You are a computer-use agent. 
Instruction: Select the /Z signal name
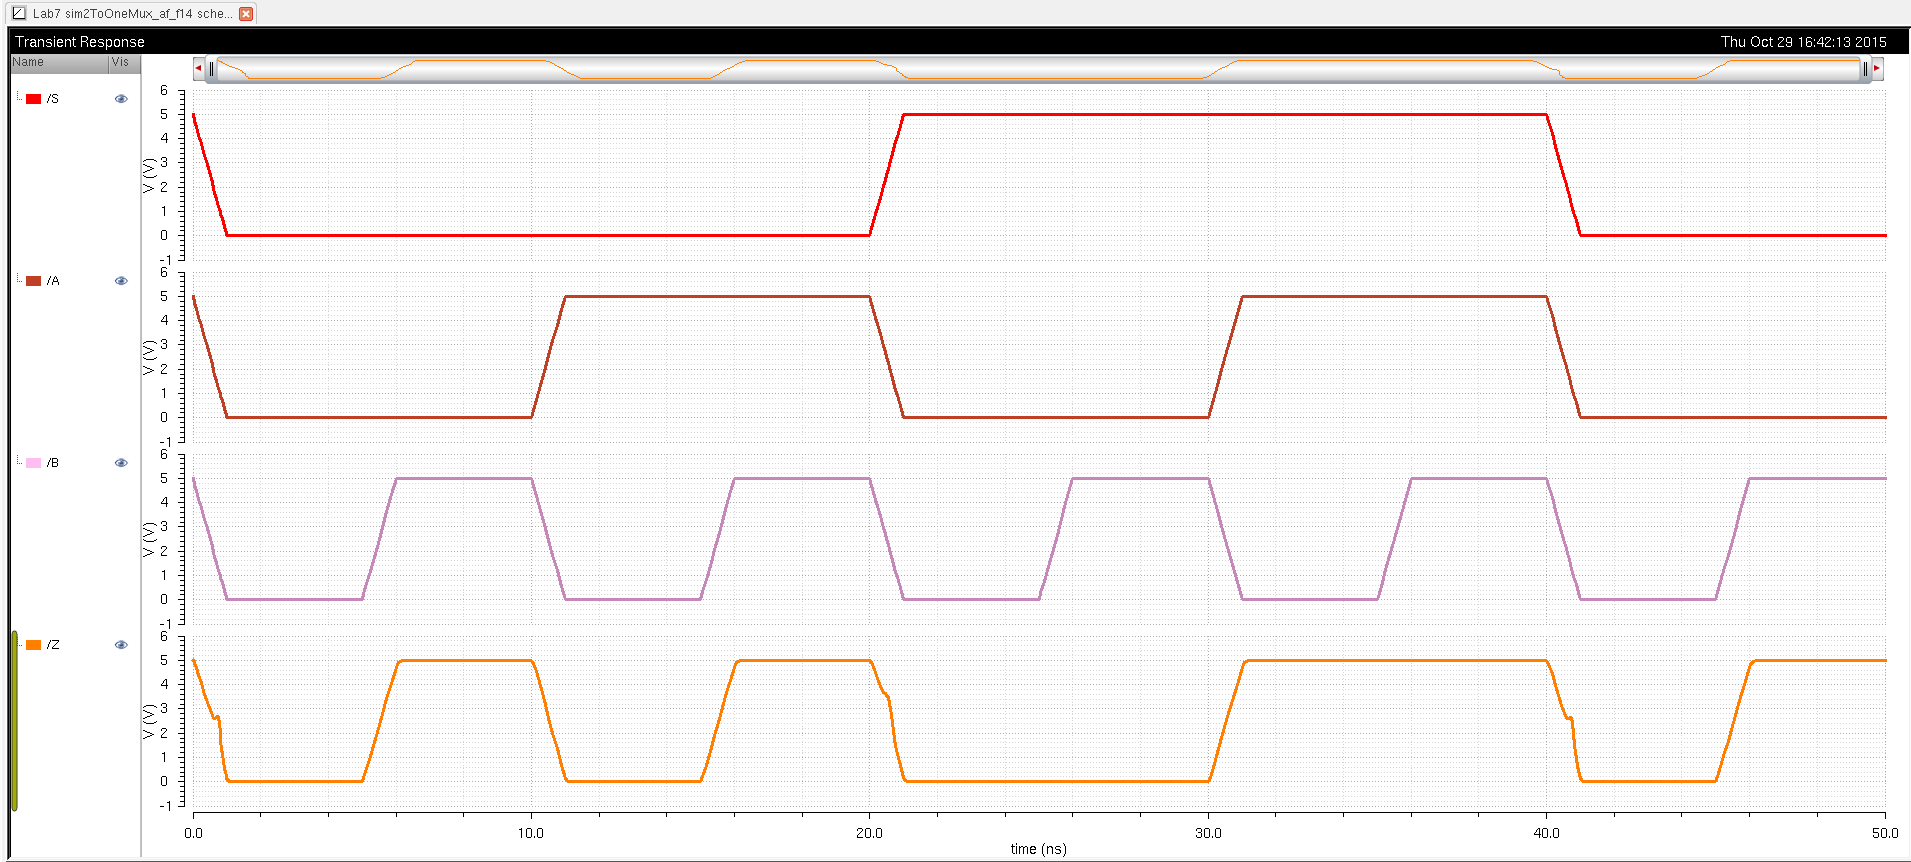point(53,645)
